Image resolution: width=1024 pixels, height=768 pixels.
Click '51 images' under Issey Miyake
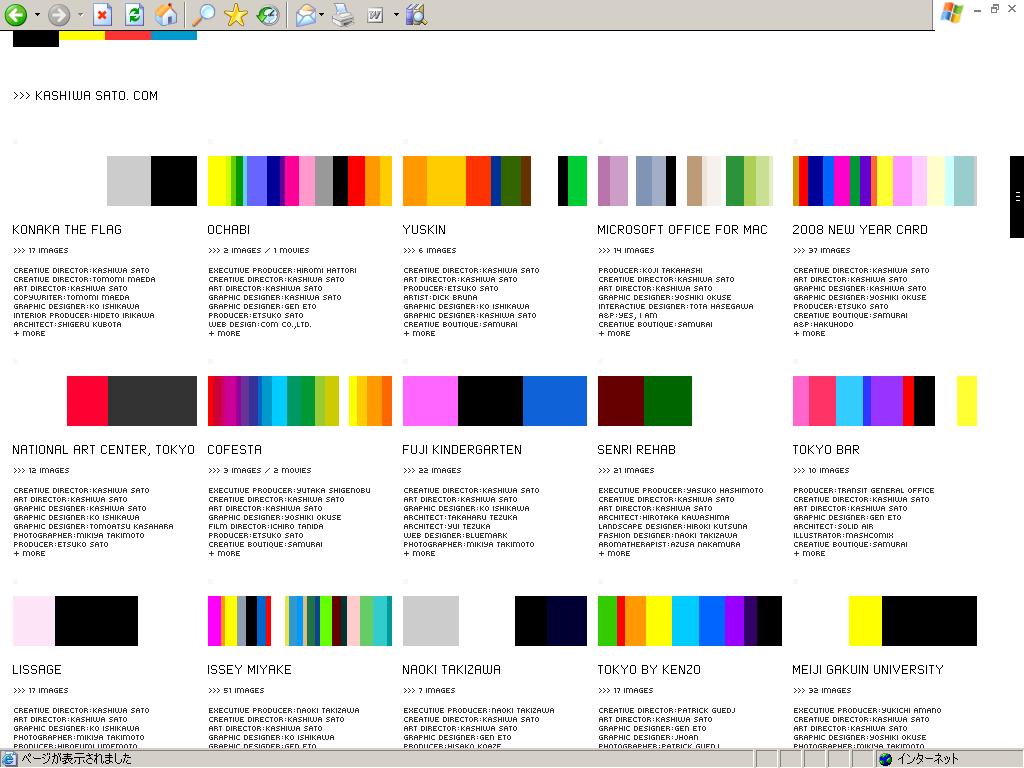tap(236, 691)
